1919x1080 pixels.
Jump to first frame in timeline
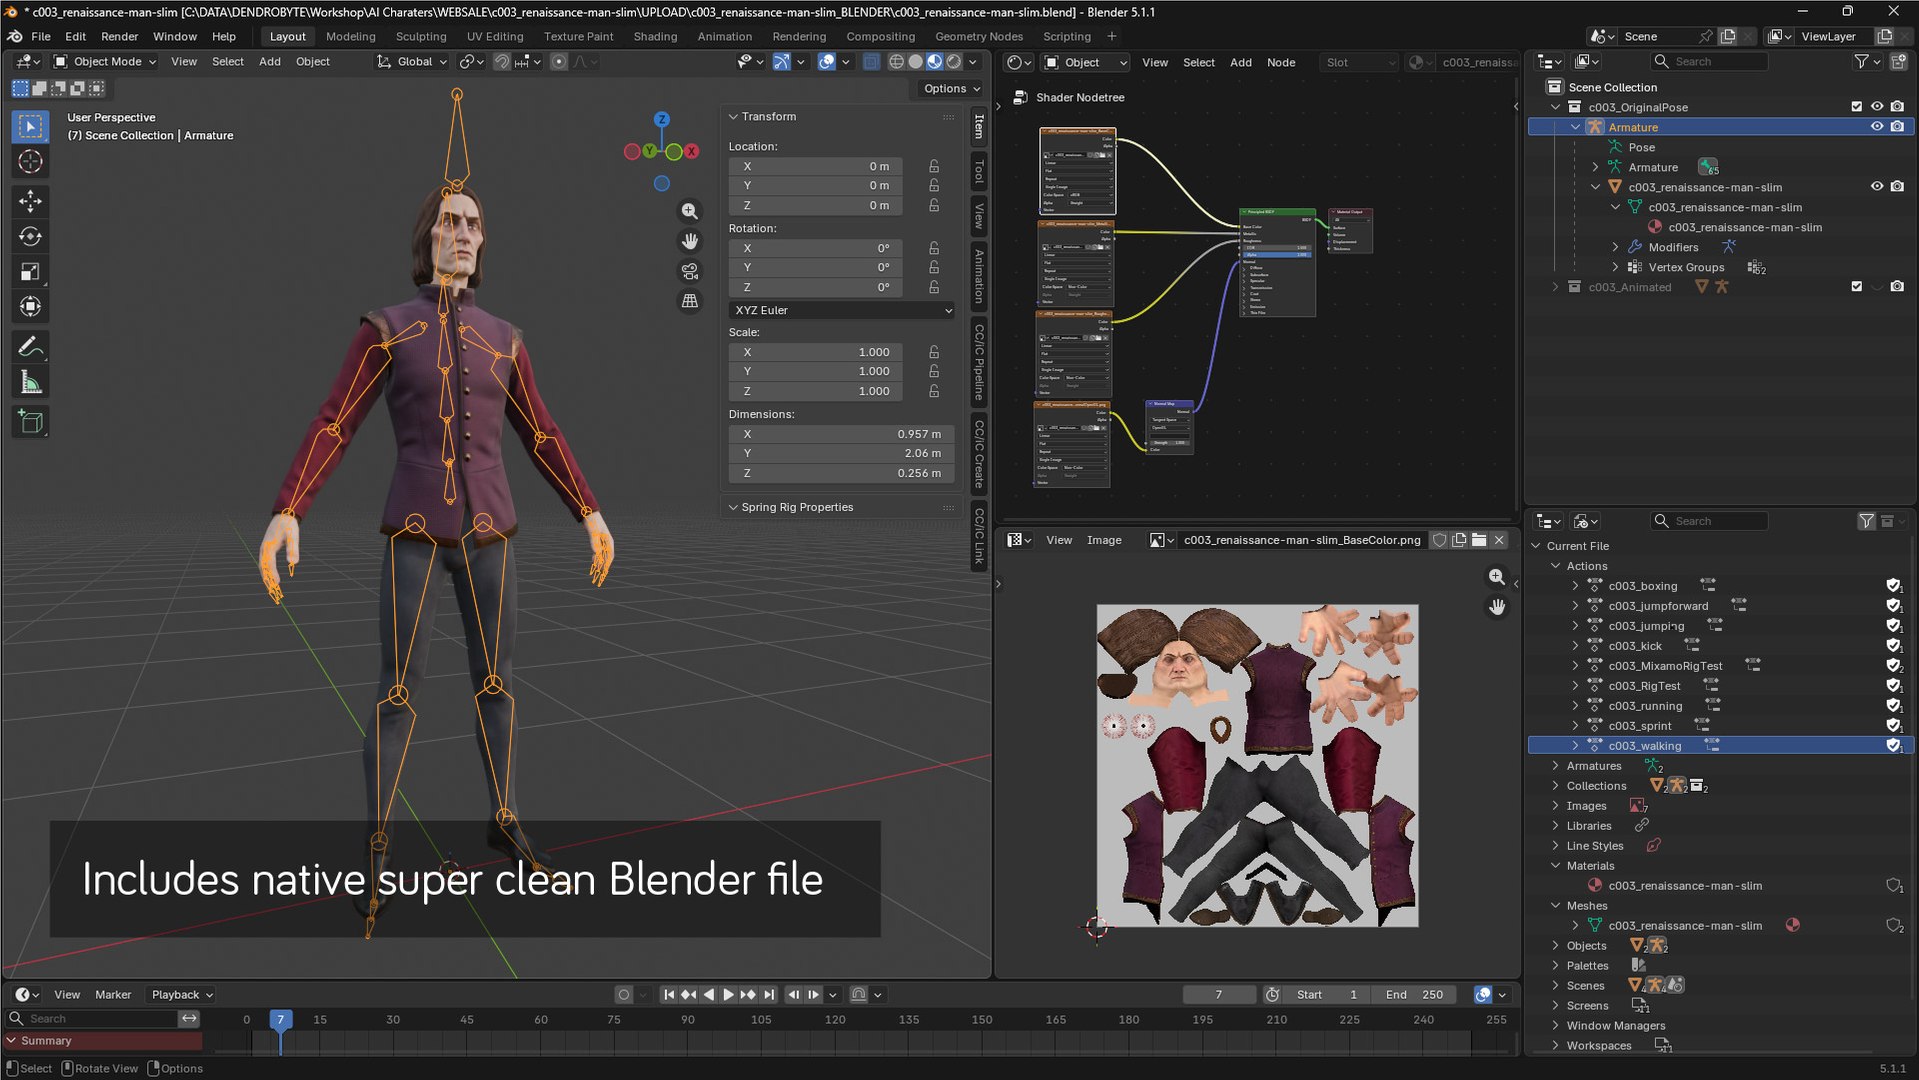pos(669,995)
